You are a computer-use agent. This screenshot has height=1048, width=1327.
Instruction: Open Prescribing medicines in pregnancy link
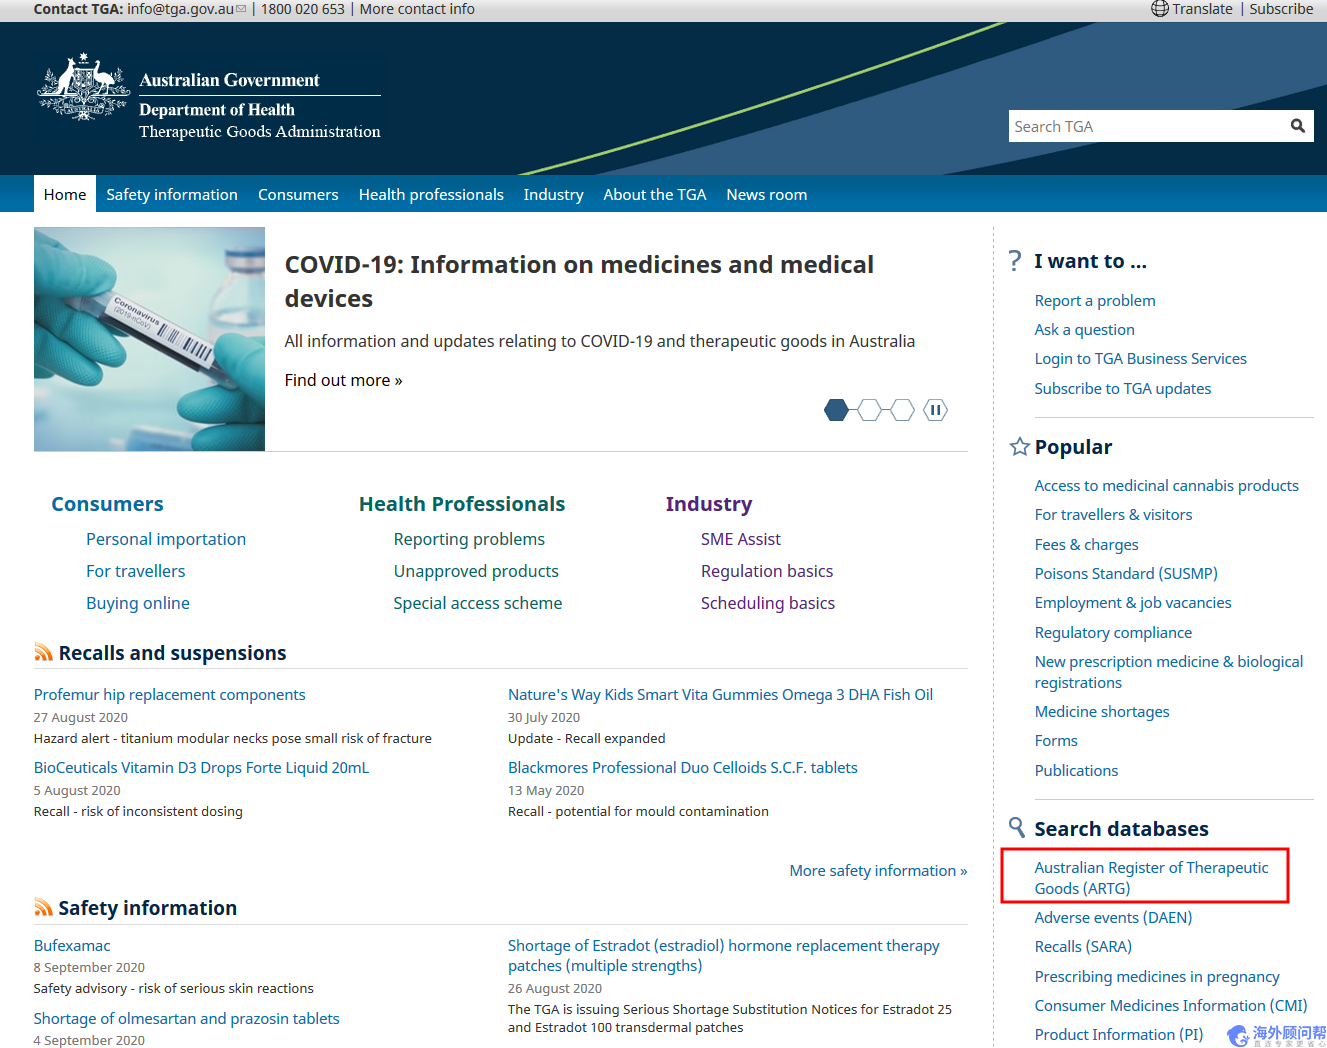point(1157,976)
